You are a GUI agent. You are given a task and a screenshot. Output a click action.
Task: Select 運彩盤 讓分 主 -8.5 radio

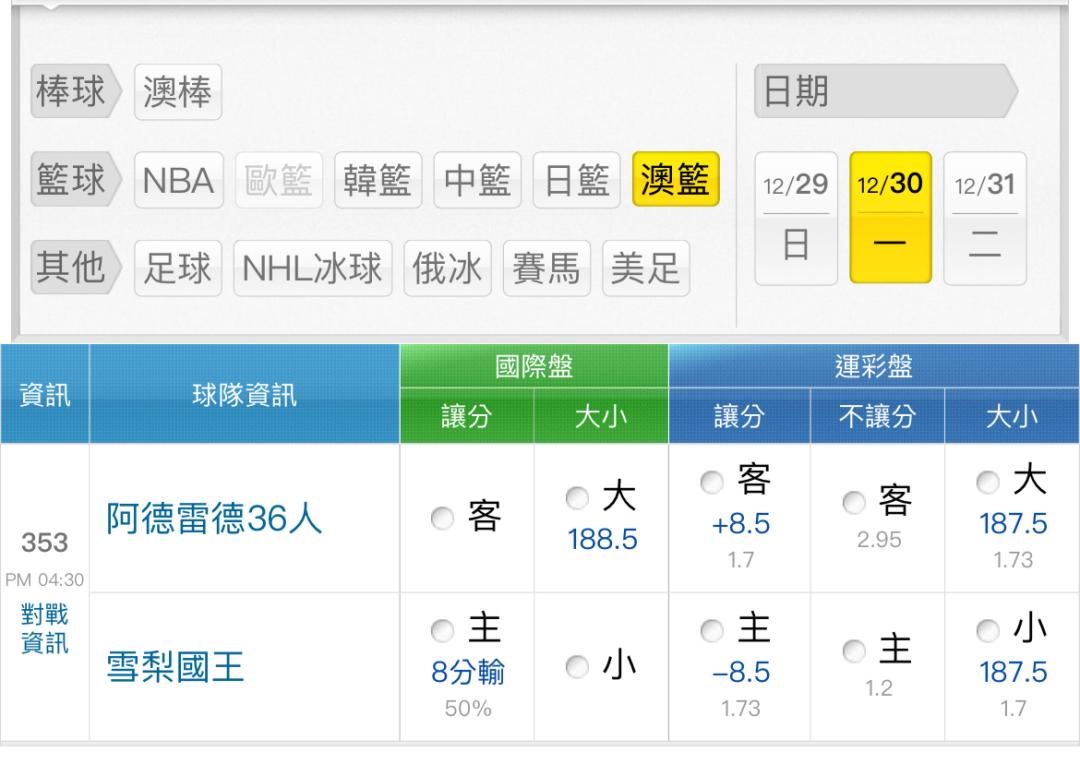pos(712,630)
